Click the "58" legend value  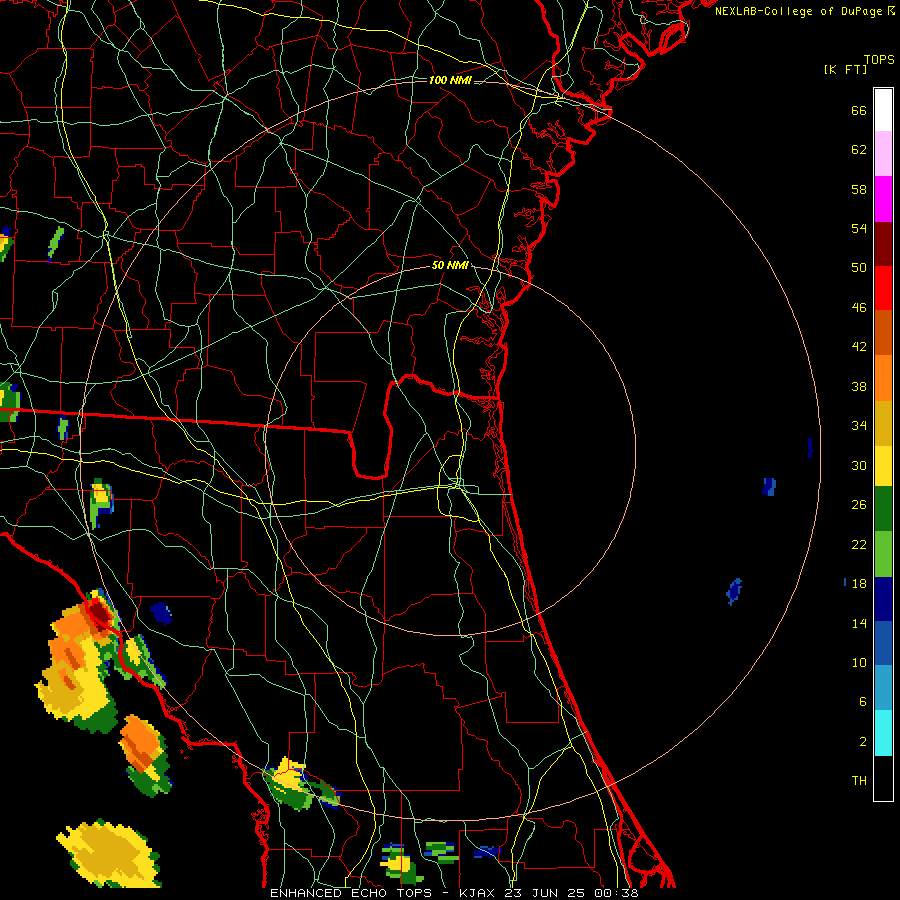pos(859,190)
